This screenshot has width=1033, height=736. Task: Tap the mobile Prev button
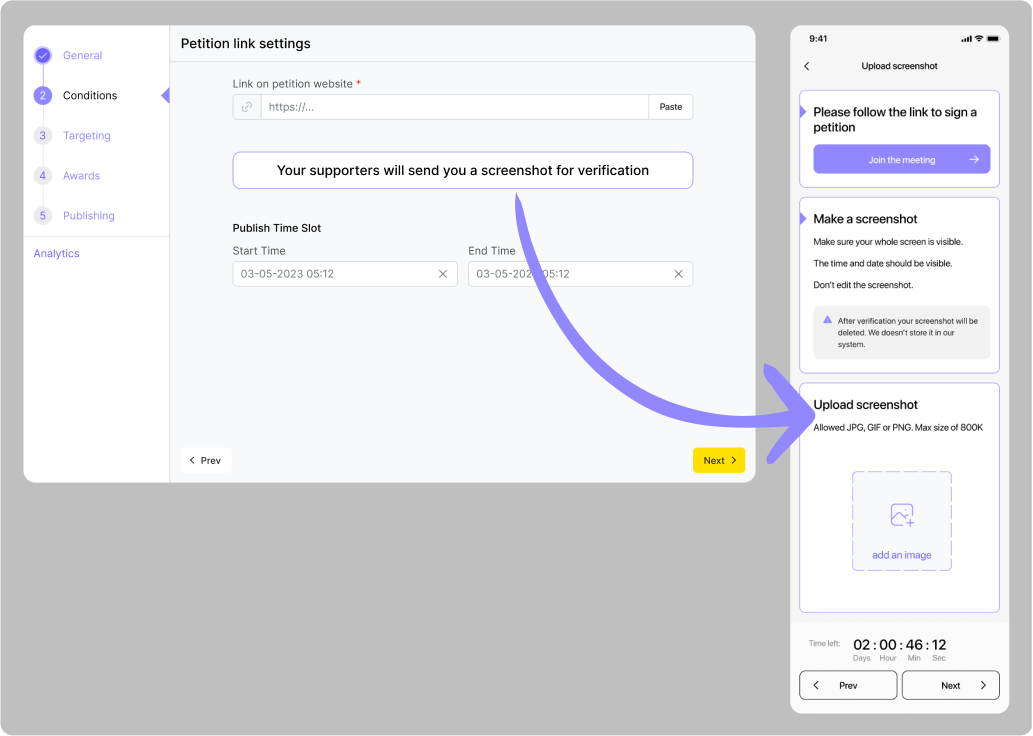coord(848,685)
